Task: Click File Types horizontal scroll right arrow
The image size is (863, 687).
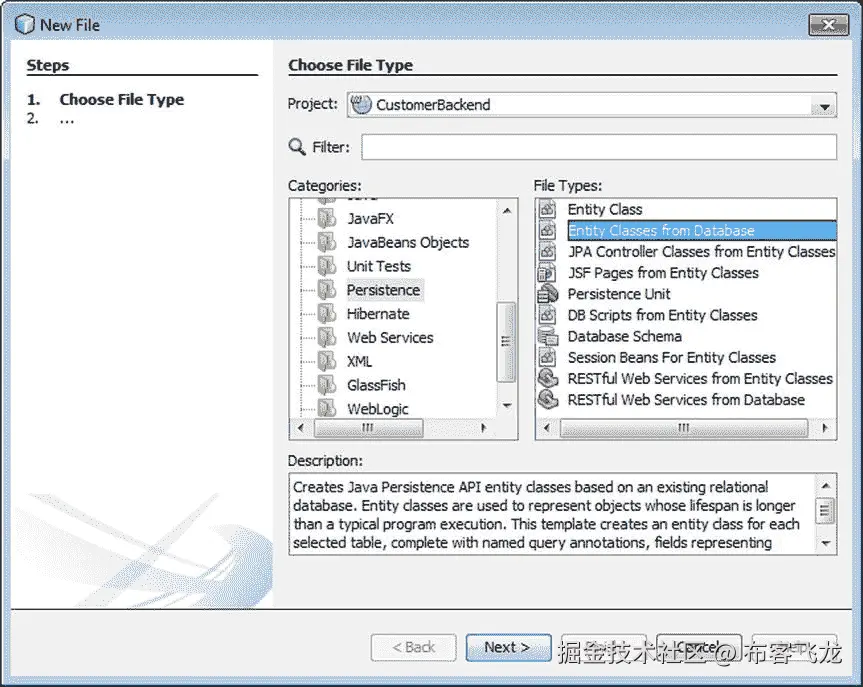Action: click(x=824, y=428)
